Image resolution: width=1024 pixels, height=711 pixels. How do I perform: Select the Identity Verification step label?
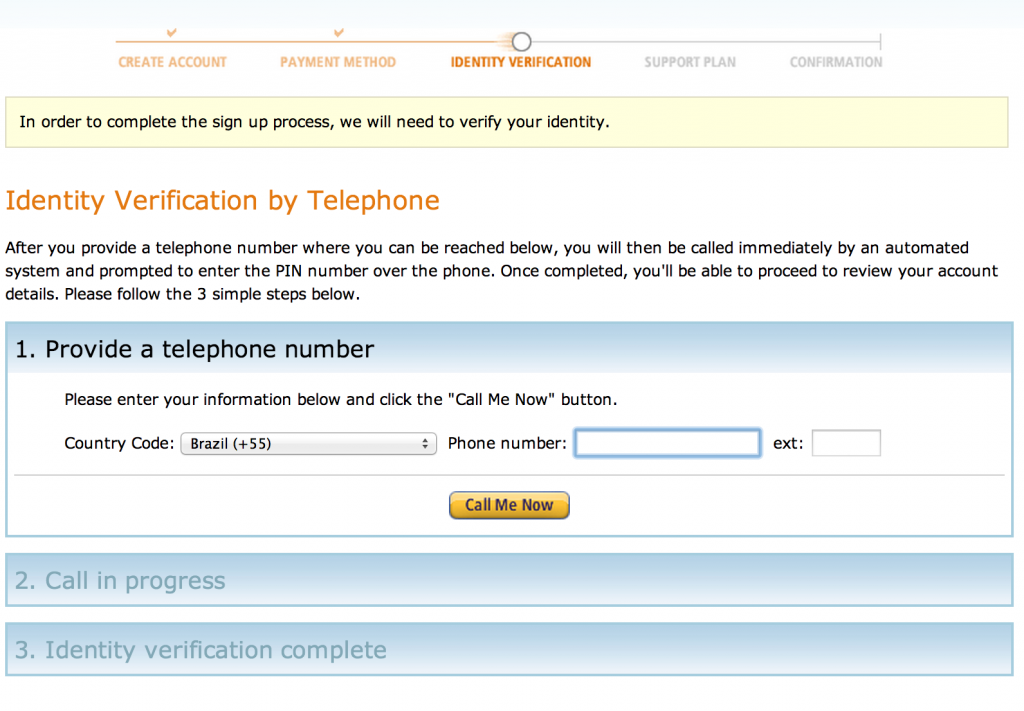tap(520, 62)
